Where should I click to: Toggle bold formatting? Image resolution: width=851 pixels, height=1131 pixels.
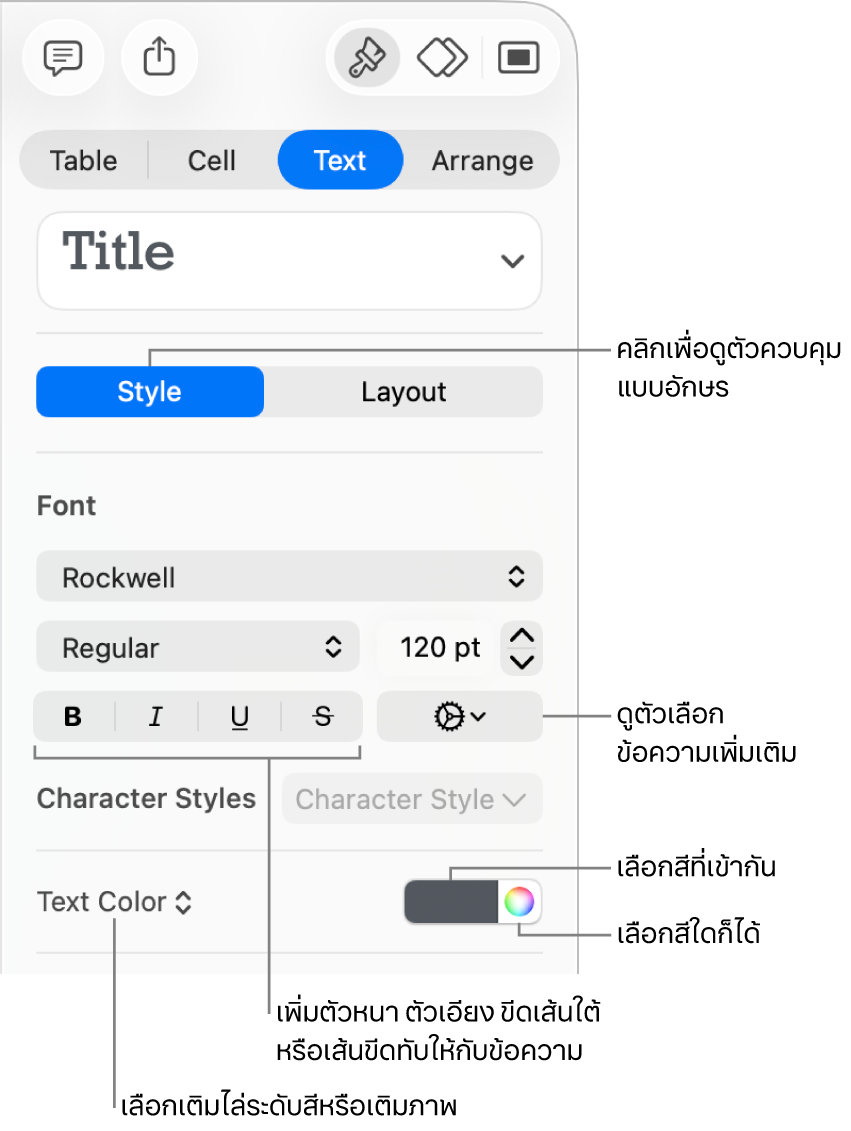point(73,716)
